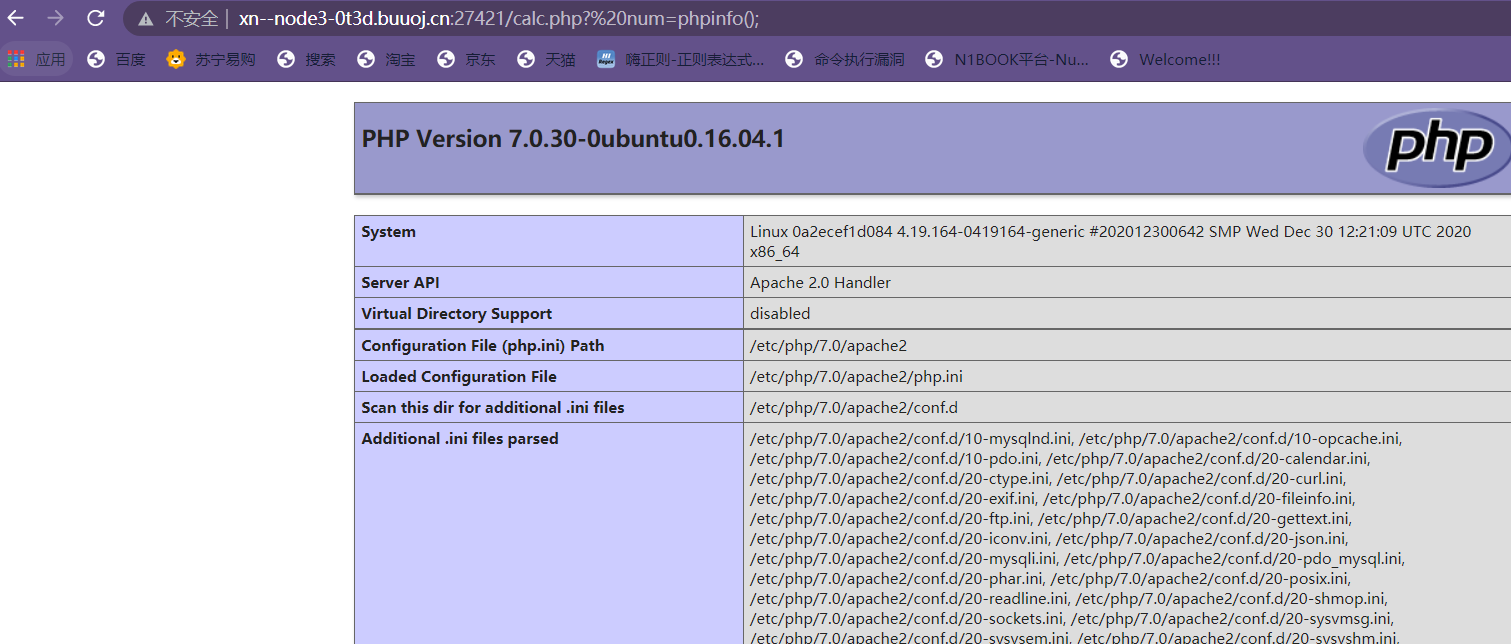
Task: Click the 命令执行漏洞 bookmark globe icon
Action: [794, 60]
